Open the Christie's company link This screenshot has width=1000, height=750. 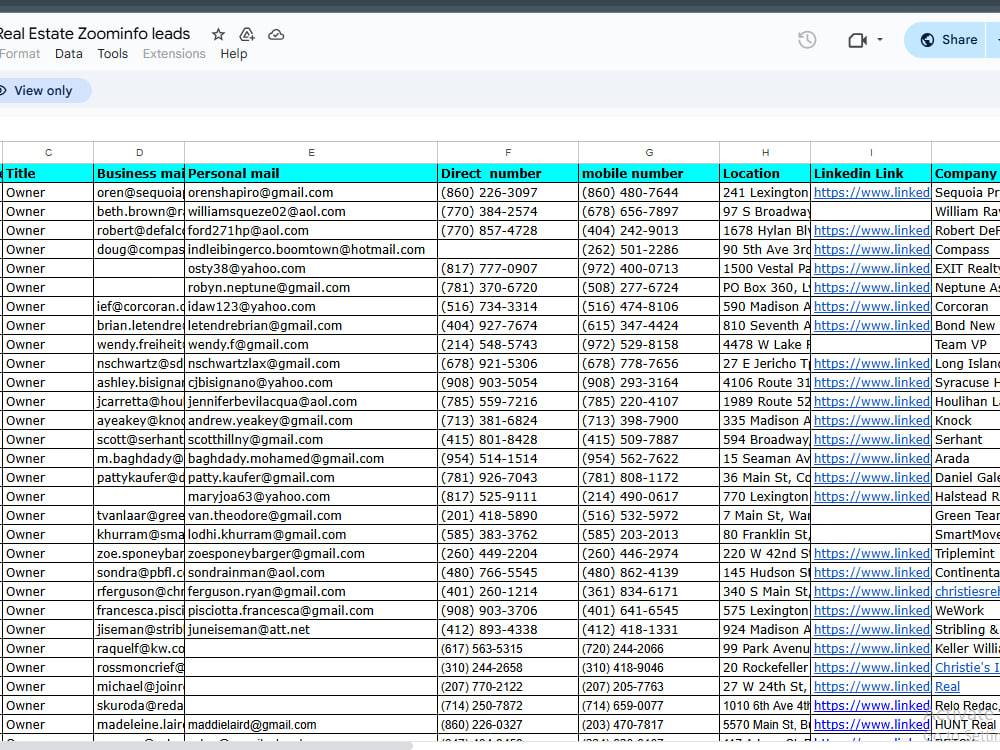tap(967, 668)
